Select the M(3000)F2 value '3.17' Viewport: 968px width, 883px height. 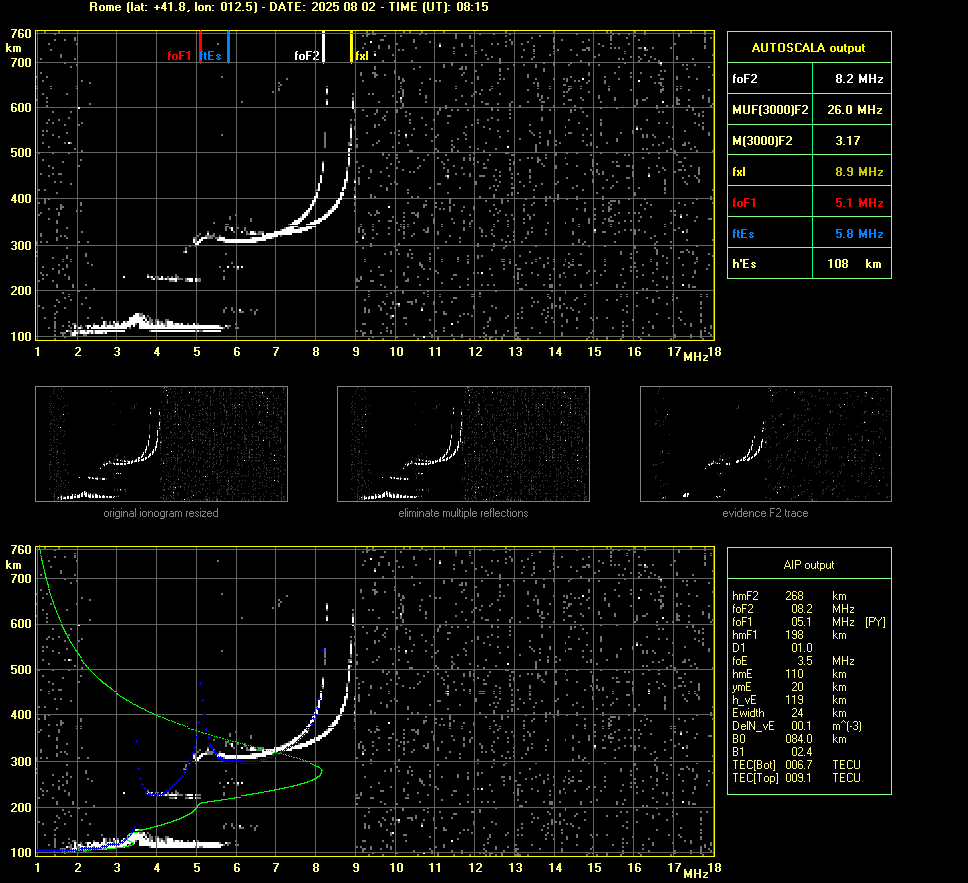pos(848,141)
